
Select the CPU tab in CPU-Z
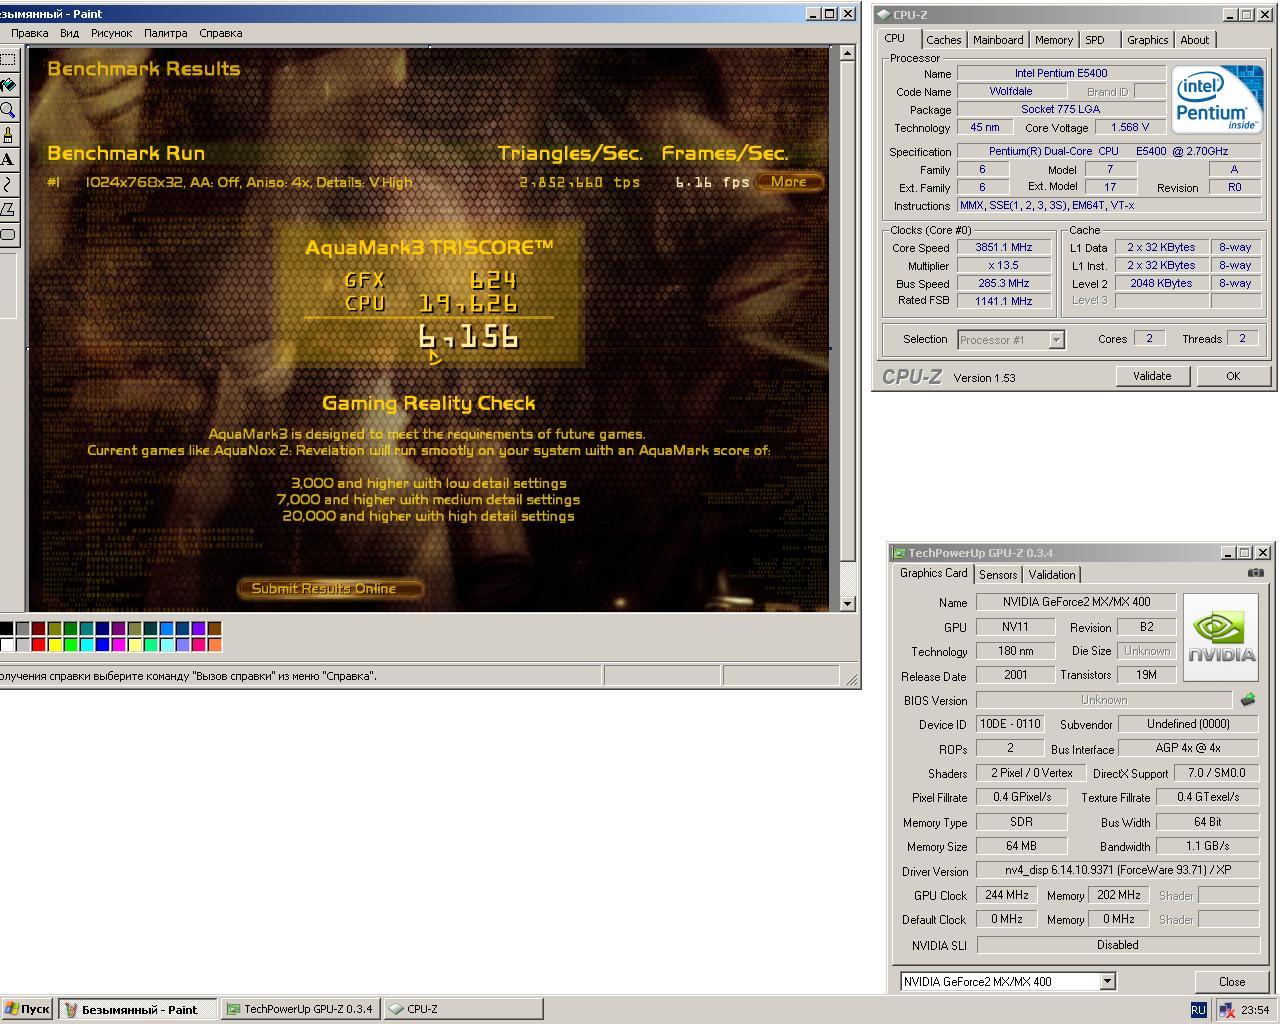(895, 39)
